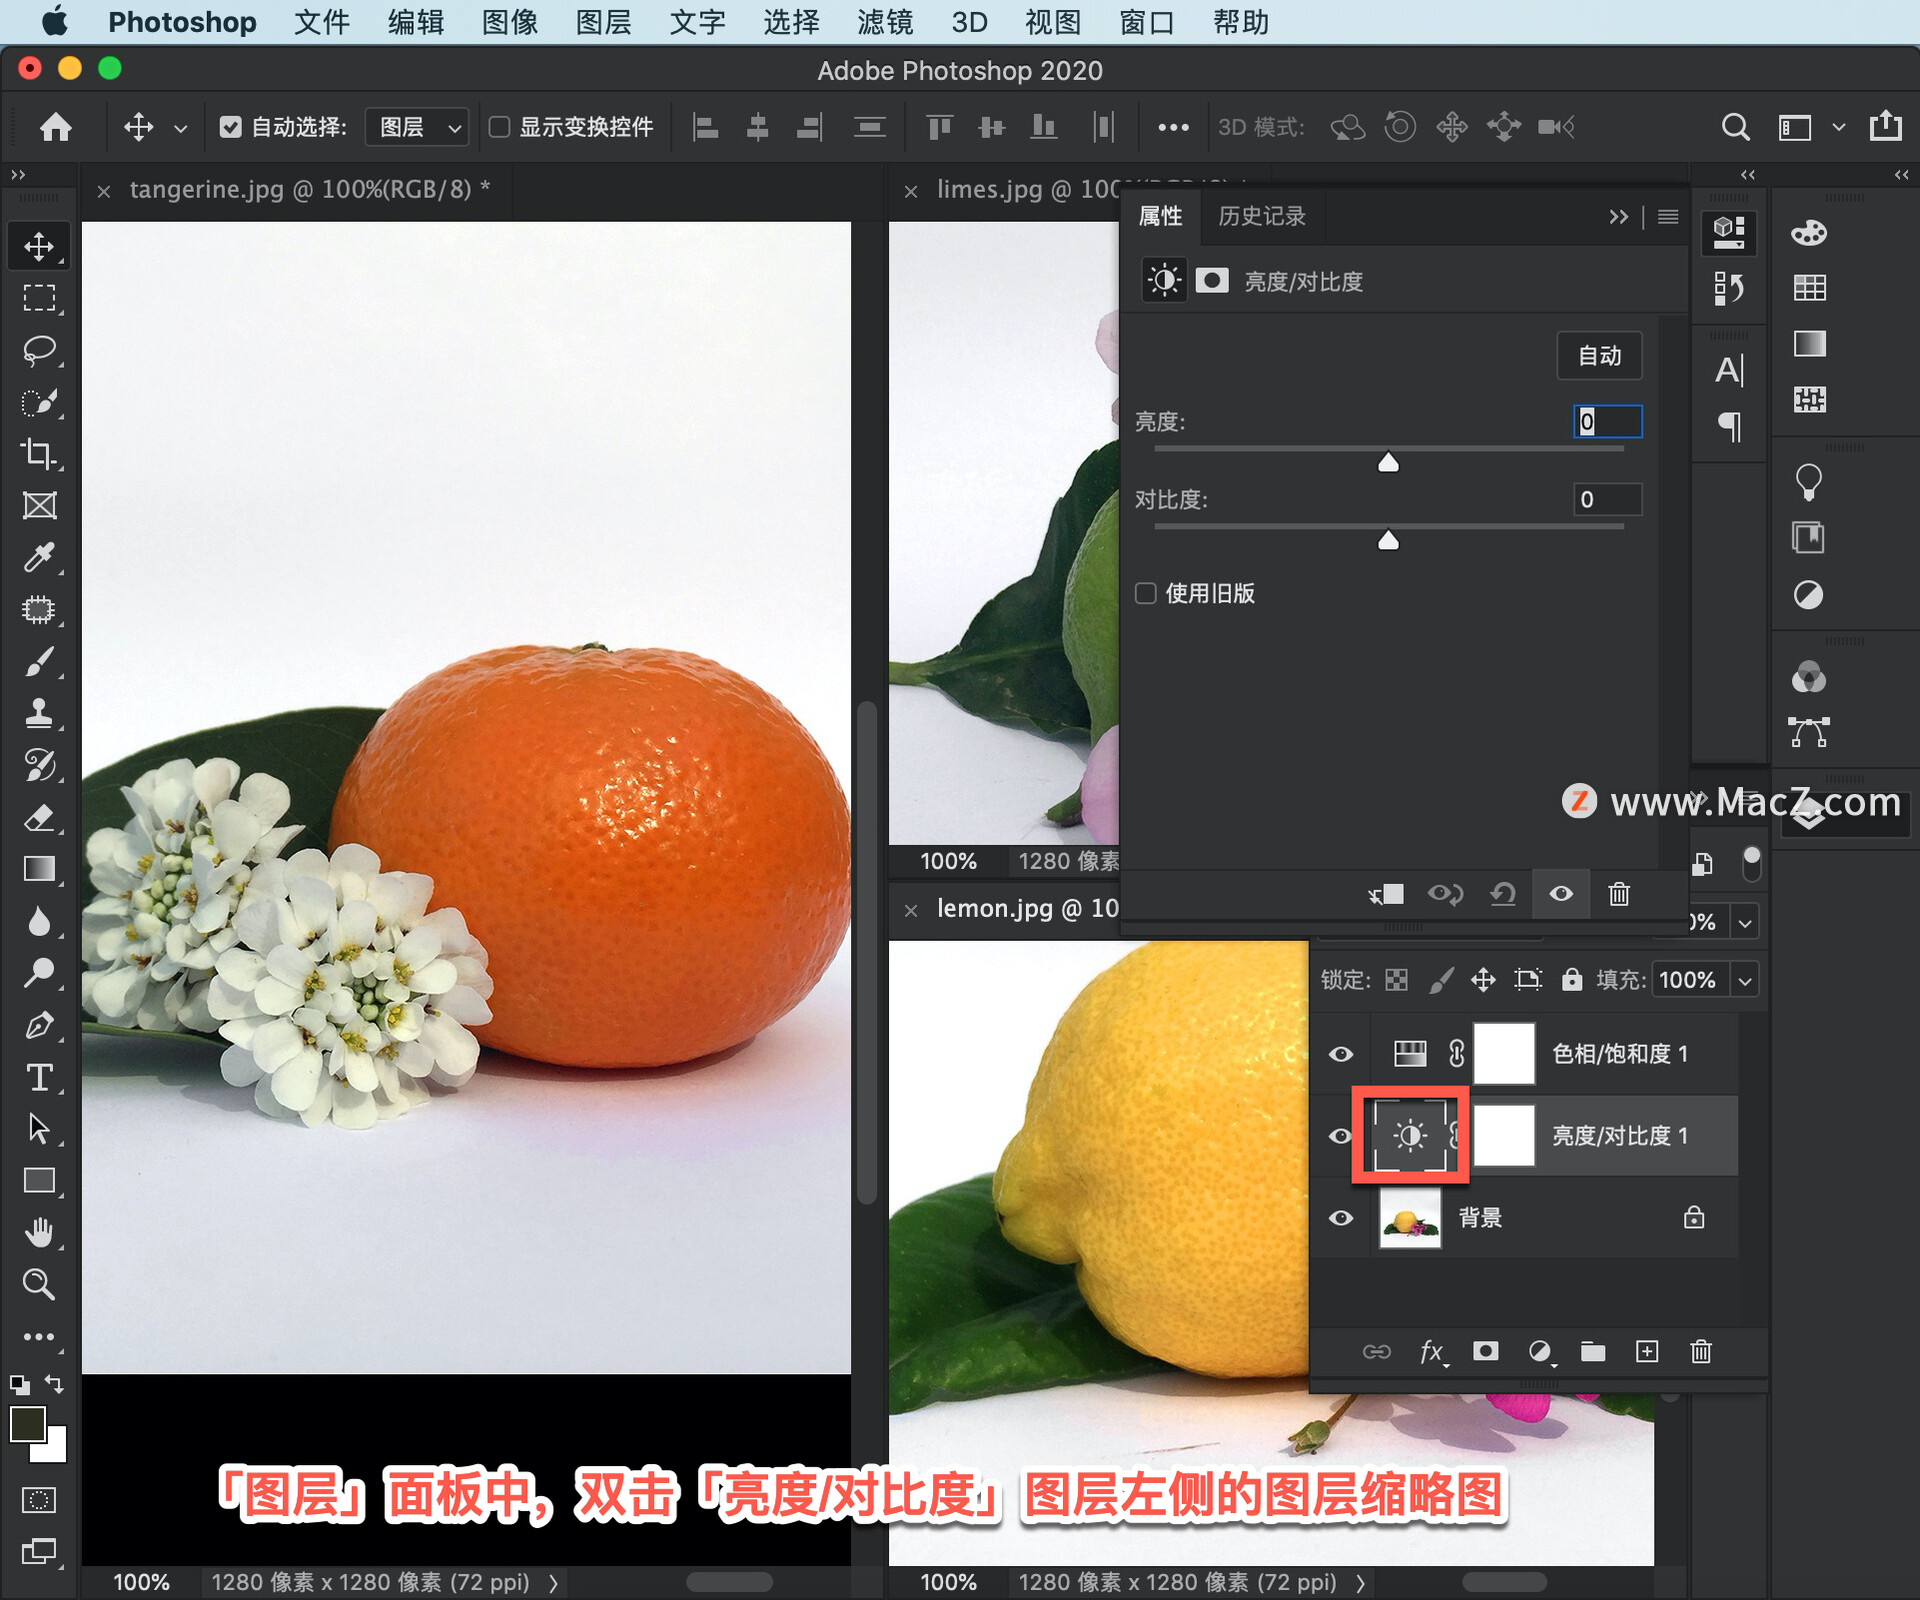1920x1600 pixels.
Task: Open the layer style fx menu
Action: (1433, 1352)
